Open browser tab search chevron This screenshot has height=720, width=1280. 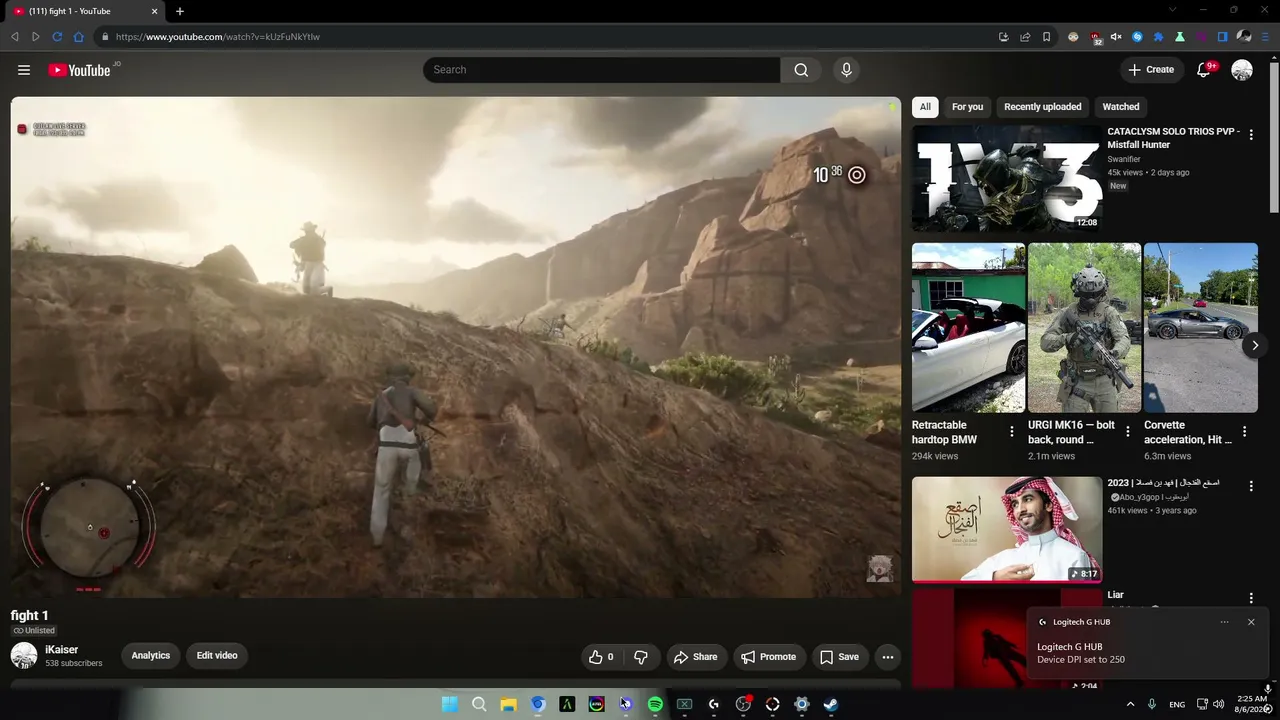point(1173,10)
